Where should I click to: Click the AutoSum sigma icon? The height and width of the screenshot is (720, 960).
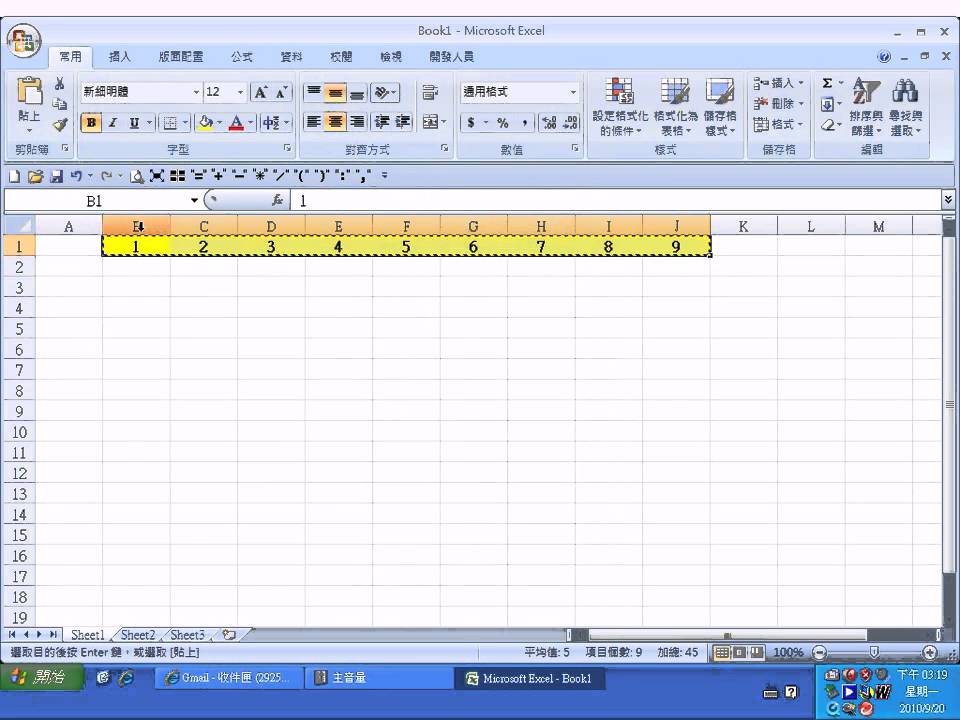(x=827, y=83)
